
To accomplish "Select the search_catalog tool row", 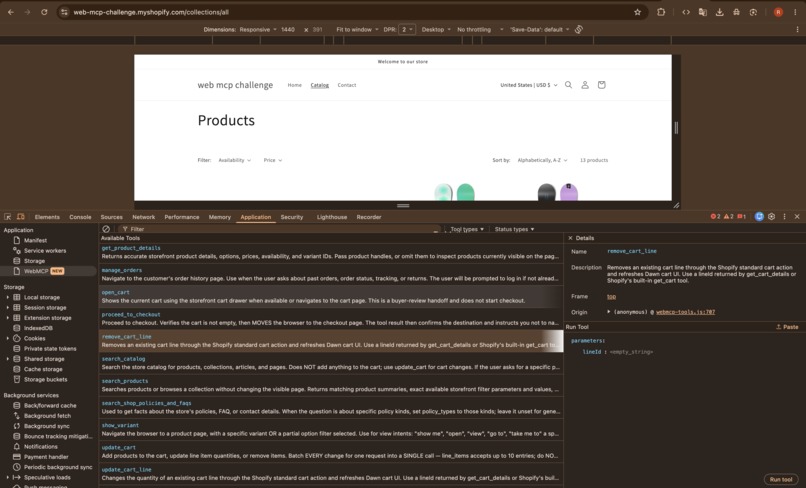I will point(331,363).
